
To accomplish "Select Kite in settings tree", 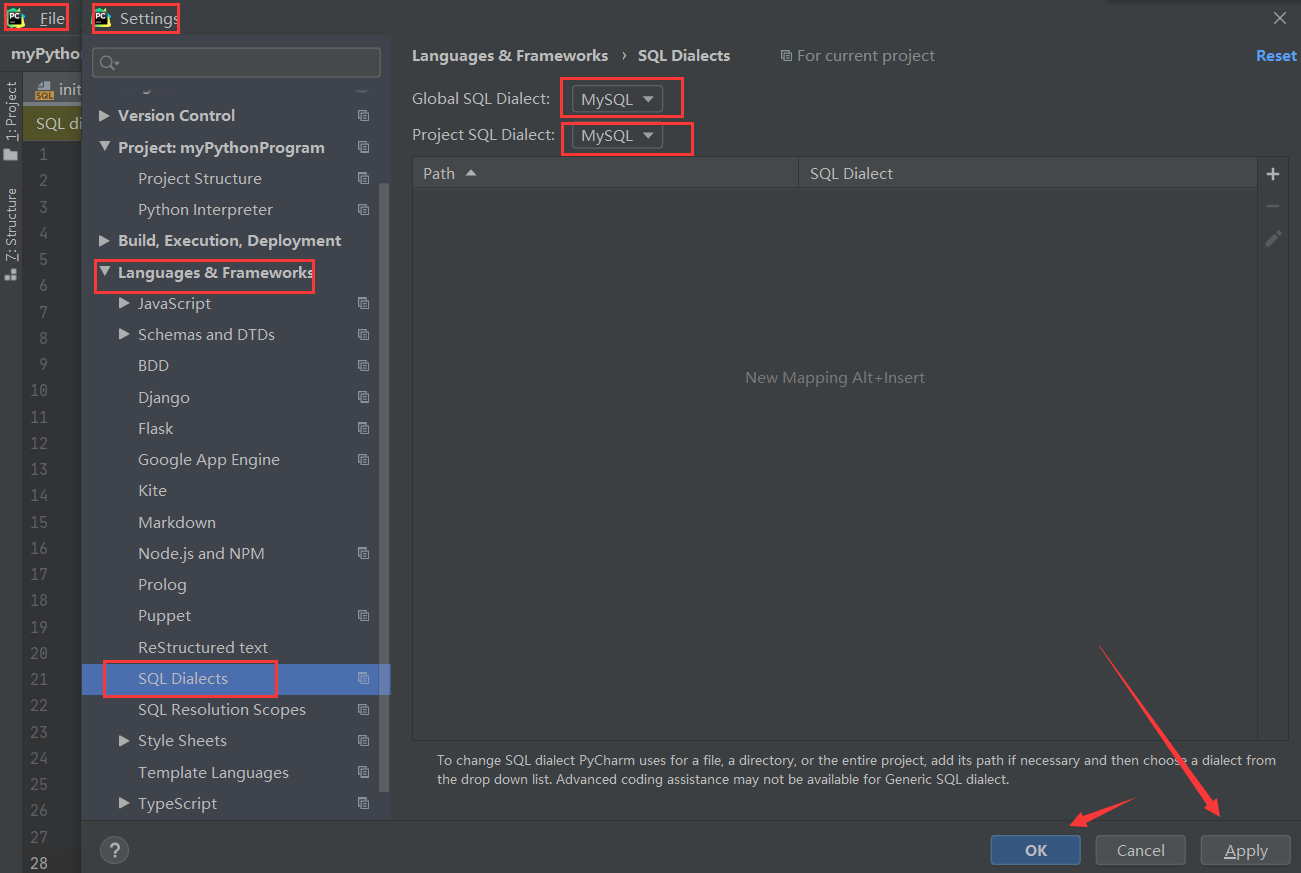I will (152, 491).
